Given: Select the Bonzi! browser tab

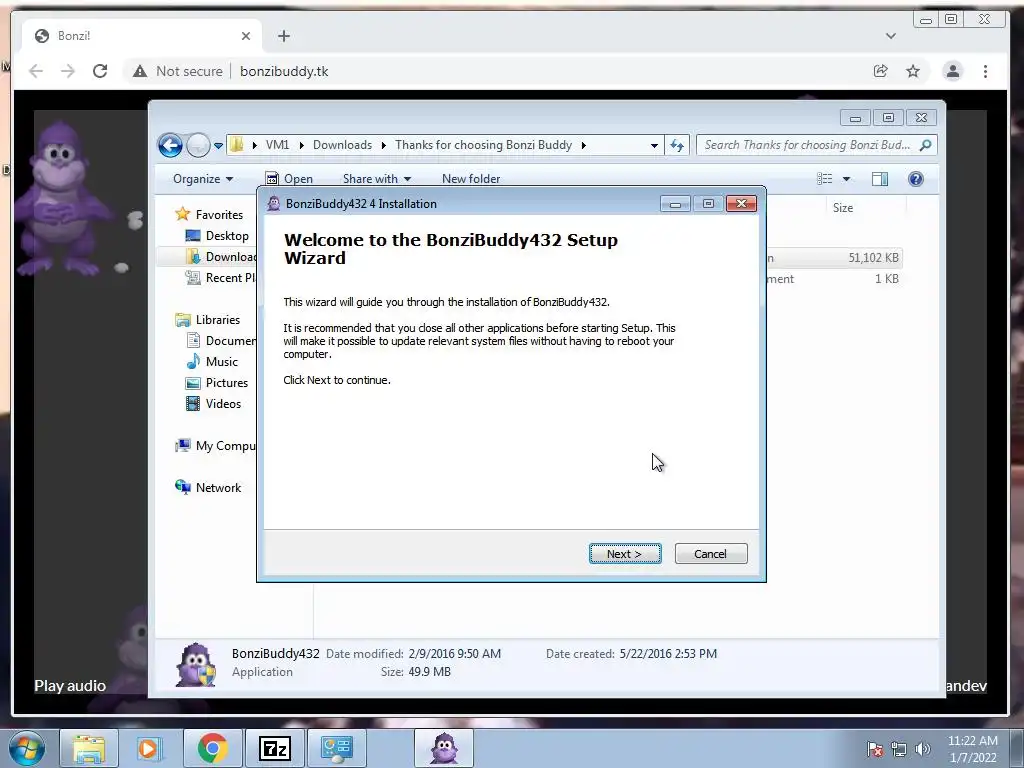Looking at the screenshot, I should click(x=142, y=36).
